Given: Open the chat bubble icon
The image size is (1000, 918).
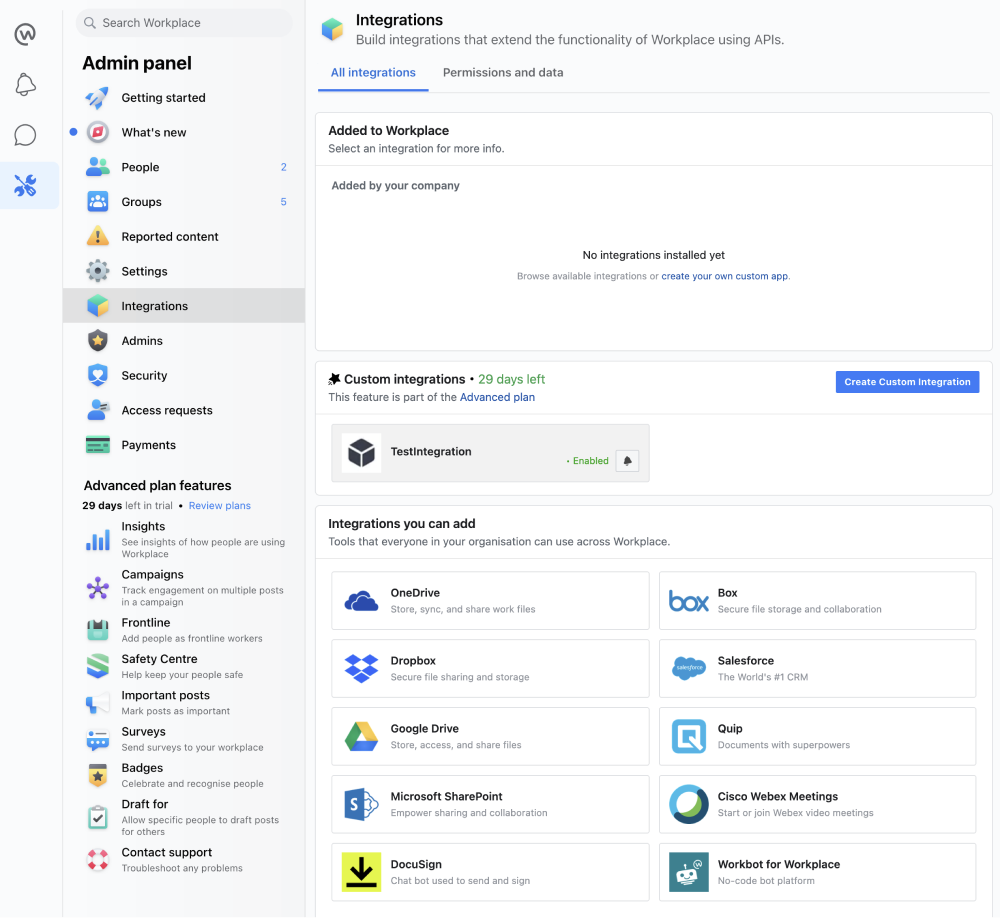Looking at the screenshot, I should (x=26, y=135).
